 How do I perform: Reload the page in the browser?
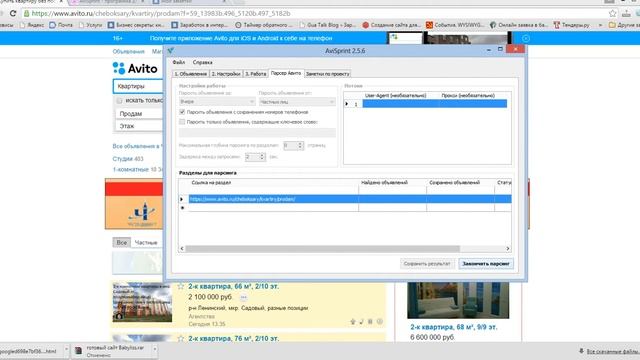tap(13, 13)
